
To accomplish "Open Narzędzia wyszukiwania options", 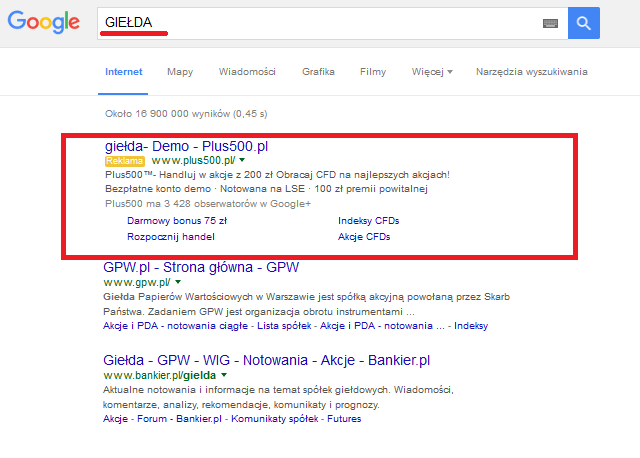I will [532, 72].
